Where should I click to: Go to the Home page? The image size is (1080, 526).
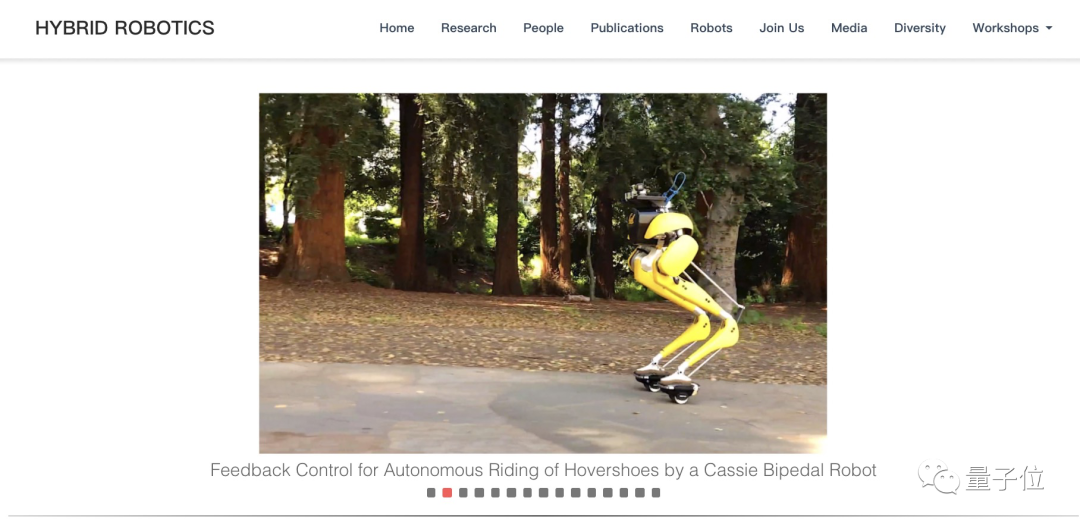[397, 28]
